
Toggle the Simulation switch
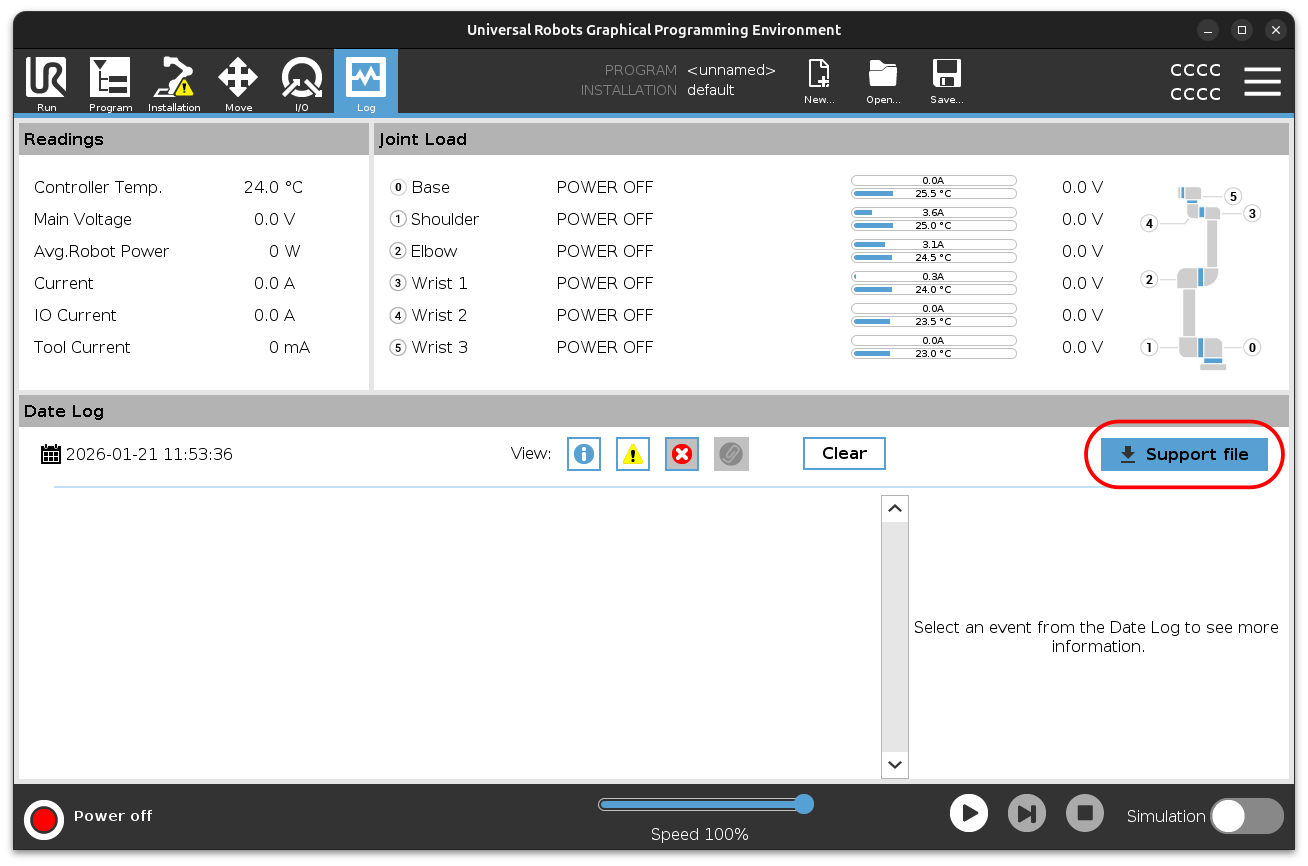(1247, 816)
